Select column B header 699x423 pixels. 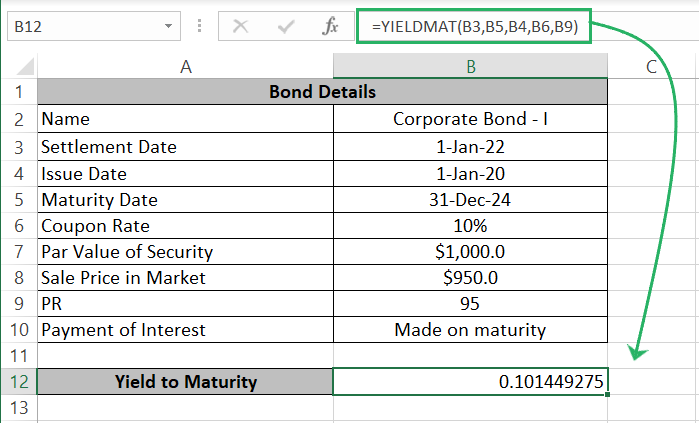[469, 67]
